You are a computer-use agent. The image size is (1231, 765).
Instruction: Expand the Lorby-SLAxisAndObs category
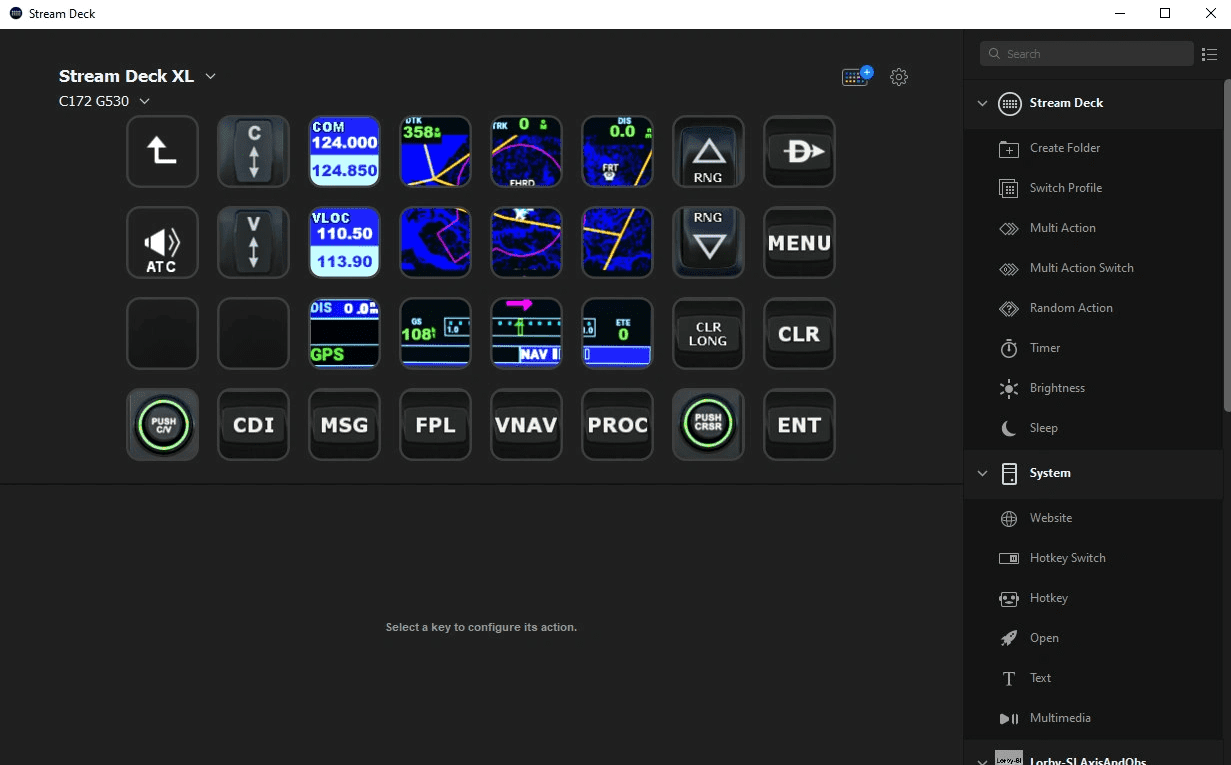[982, 758]
